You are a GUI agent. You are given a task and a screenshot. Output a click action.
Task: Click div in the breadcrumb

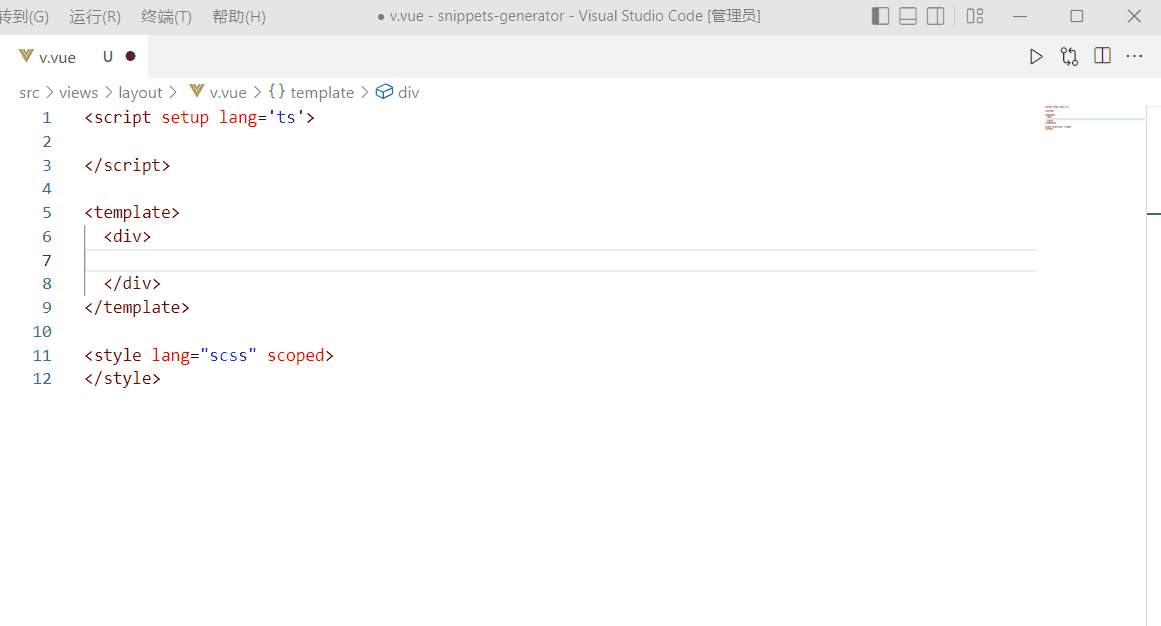(x=409, y=93)
